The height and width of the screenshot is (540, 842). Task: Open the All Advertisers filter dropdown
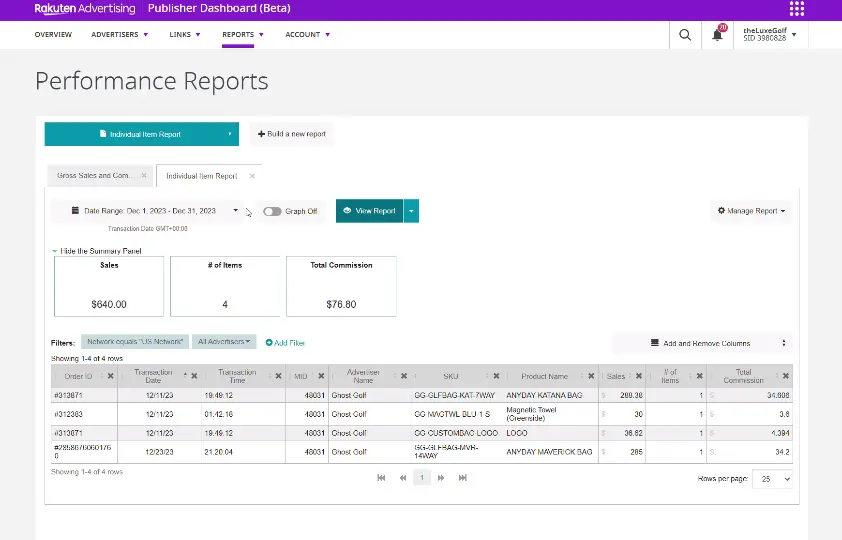(x=224, y=342)
